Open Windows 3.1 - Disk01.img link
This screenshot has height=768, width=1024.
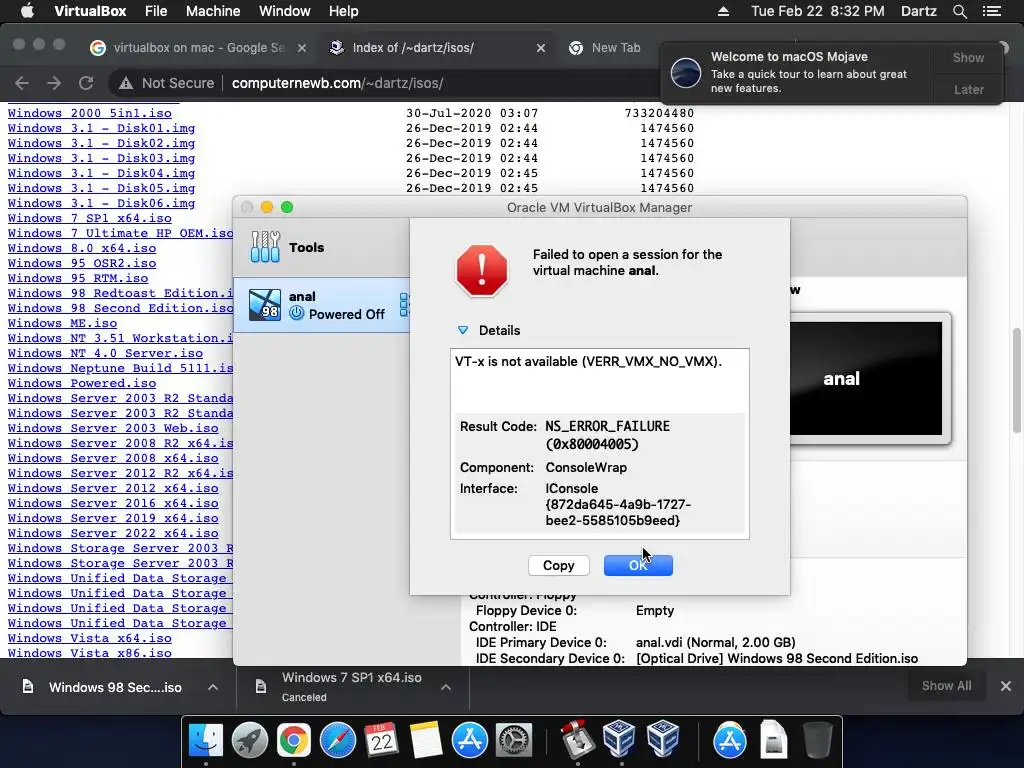[x=101, y=128]
